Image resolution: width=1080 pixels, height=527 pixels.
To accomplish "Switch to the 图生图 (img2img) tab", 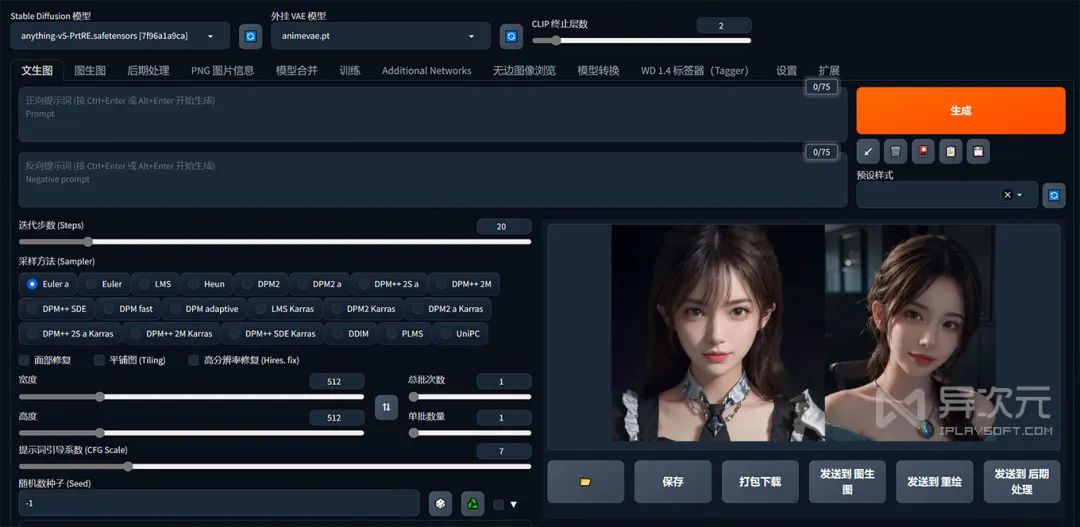I will click(90, 70).
